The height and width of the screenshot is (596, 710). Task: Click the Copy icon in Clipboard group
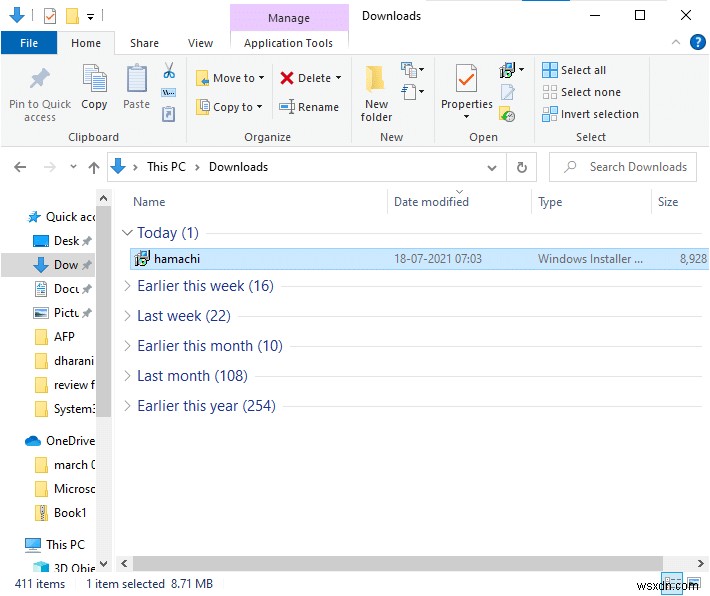pyautogui.click(x=94, y=78)
